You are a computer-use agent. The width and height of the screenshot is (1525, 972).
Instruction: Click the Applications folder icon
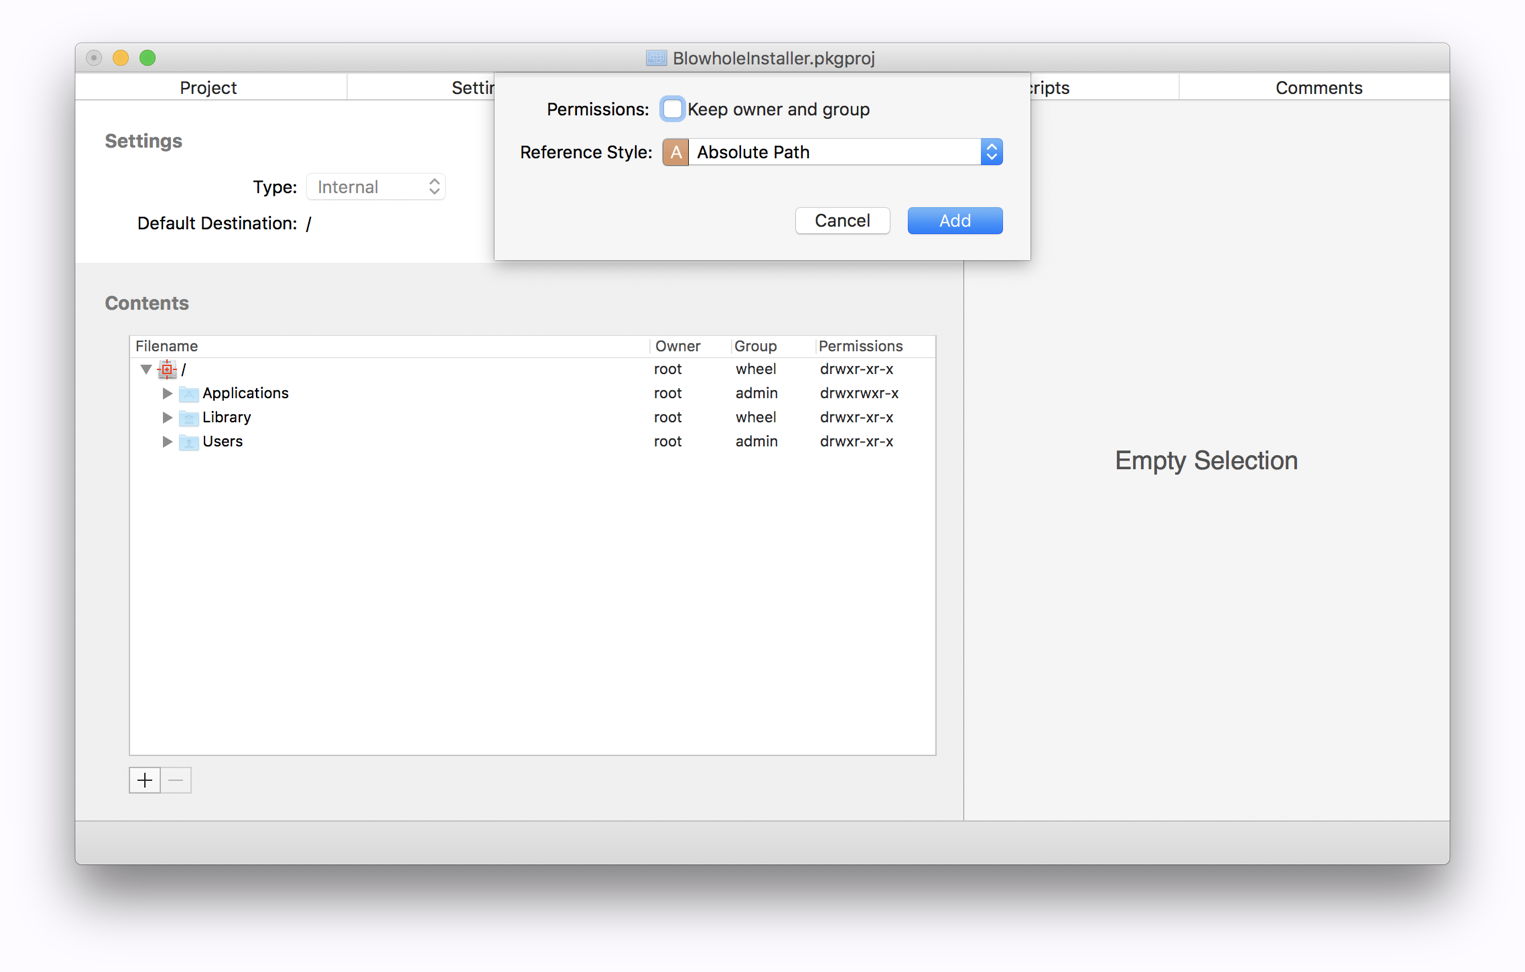pyautogui.click(x=188, y=393)
